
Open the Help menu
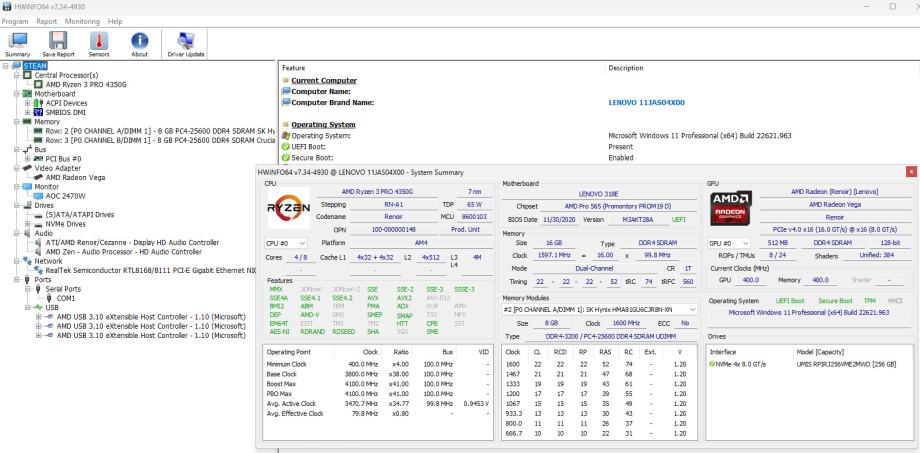[115, 21]
